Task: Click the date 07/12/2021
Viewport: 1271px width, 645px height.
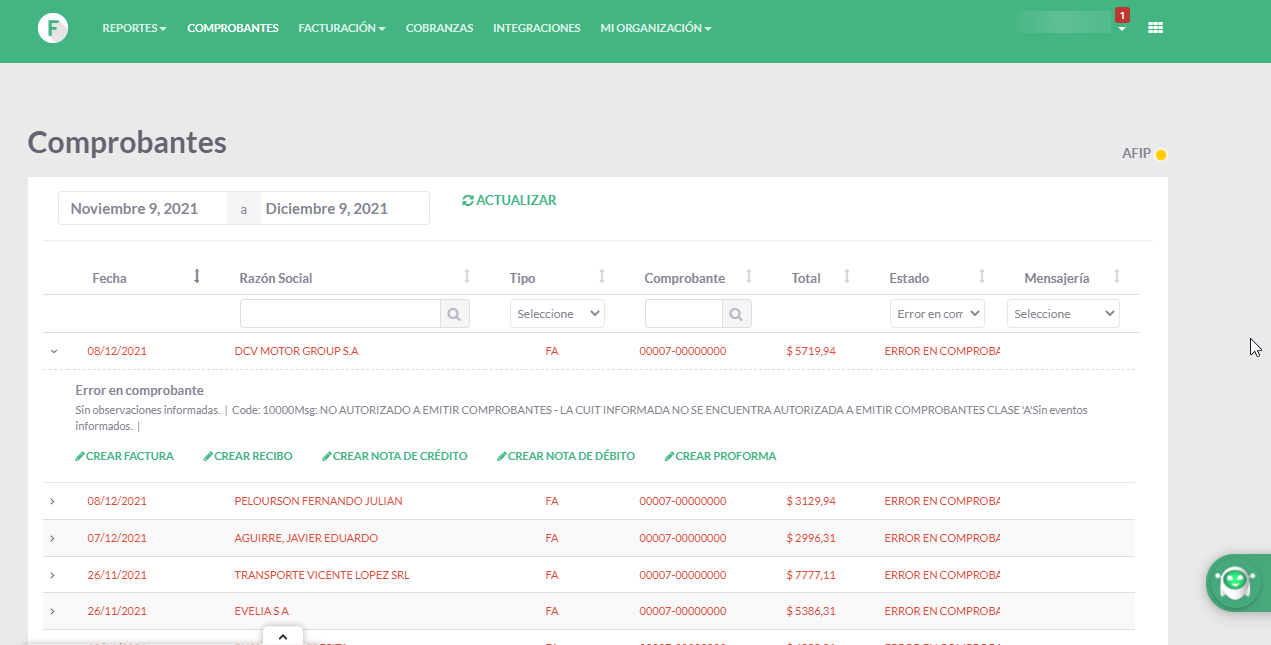Action: pyautogui.click(x=117, y=538)
